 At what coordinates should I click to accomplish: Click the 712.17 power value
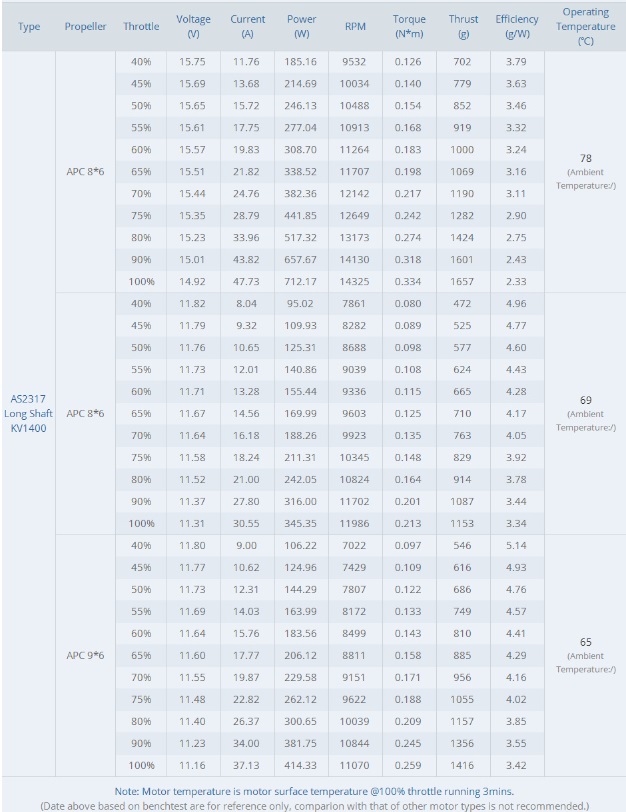point(300,282)
